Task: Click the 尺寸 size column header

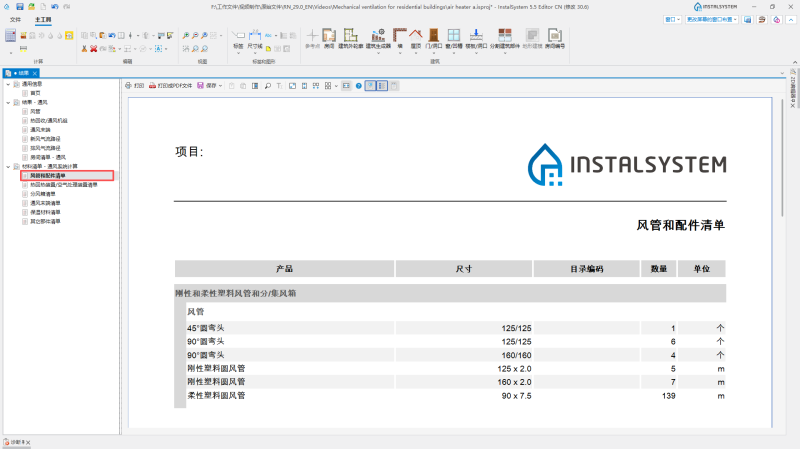Action: point(464,269)
